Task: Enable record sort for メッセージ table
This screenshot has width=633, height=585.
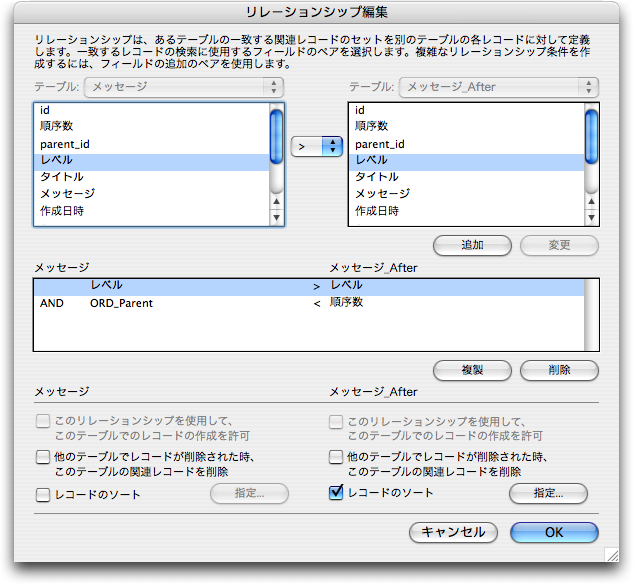Action: (43, 494)
